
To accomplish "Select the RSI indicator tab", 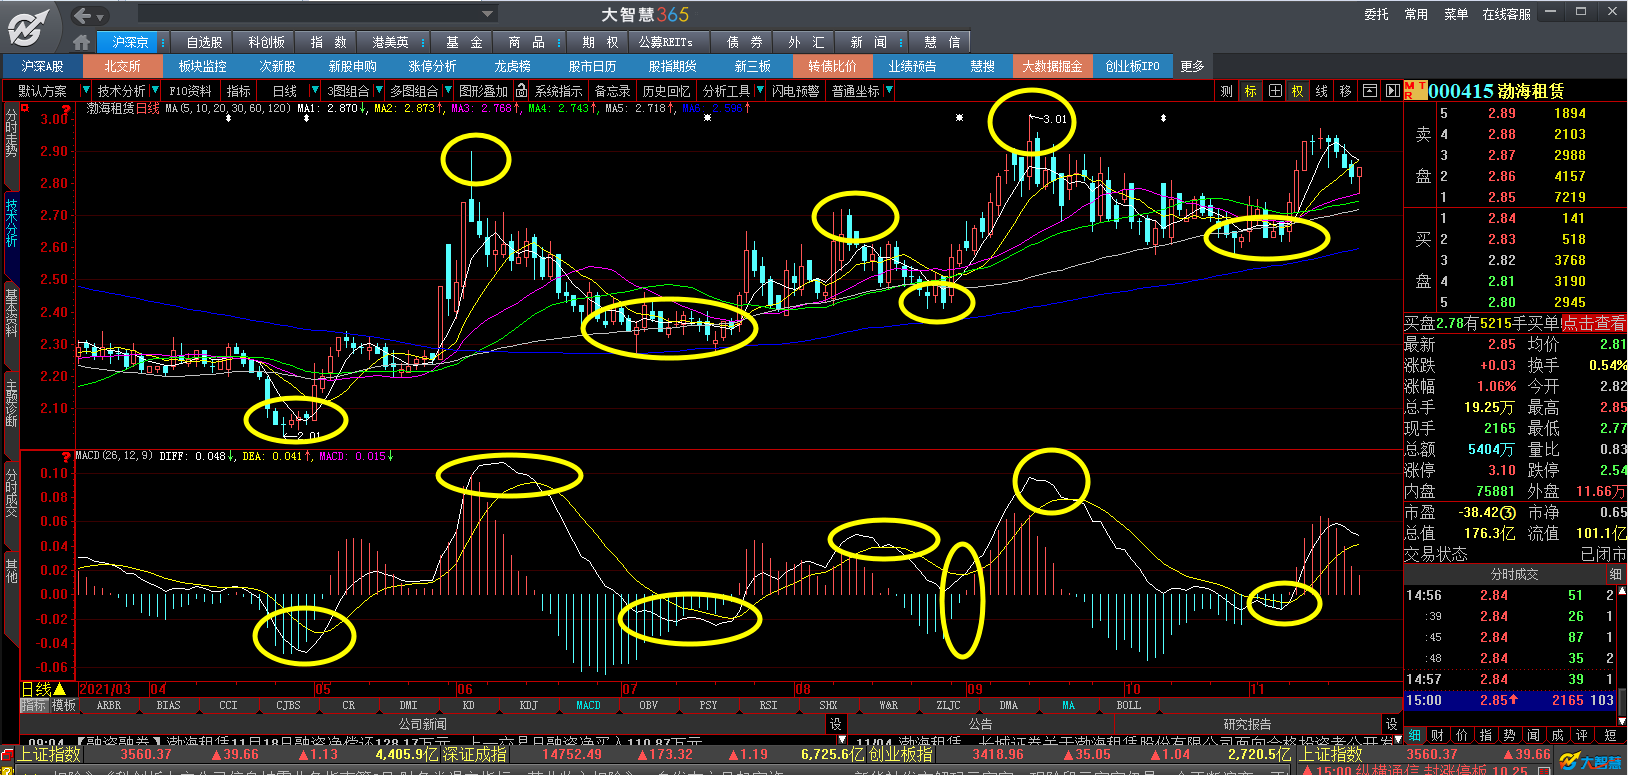I will pos(768,705).
